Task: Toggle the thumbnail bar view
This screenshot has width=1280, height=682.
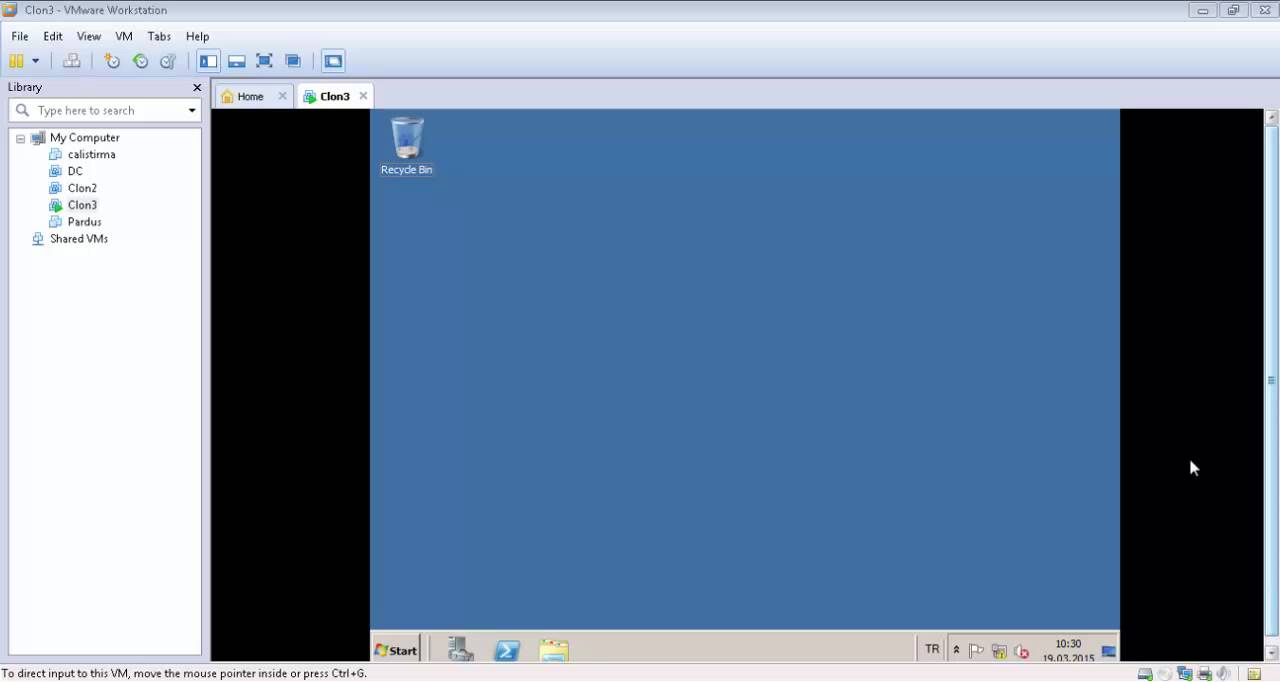Action: click(x=237, y=61)
